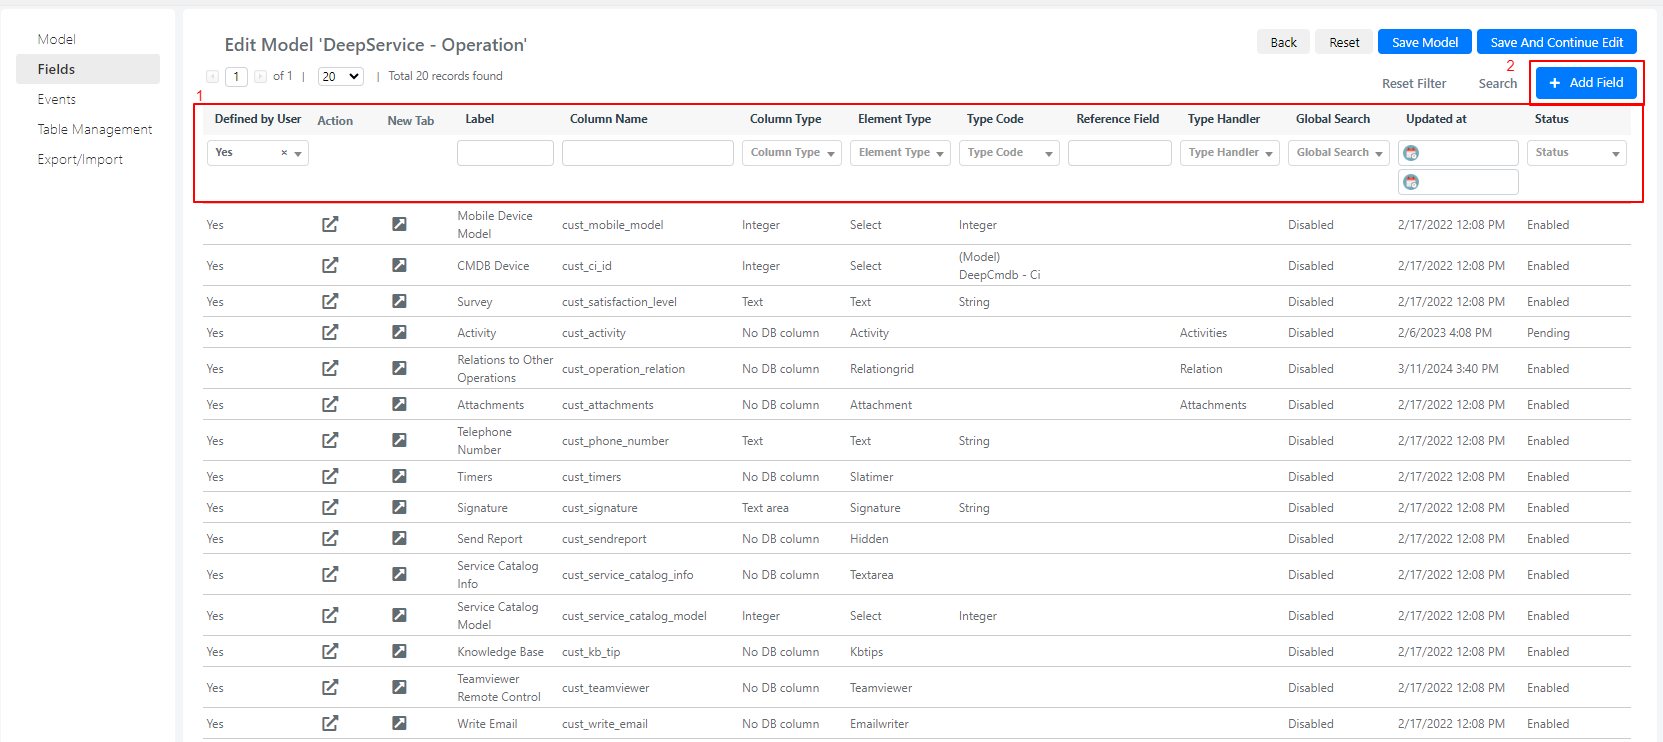
Task: Focus the Reference Field filter input
Action: coord(1120,153)
